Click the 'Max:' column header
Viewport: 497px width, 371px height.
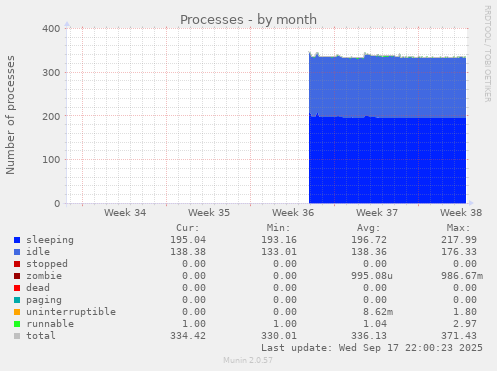[459, 228]
